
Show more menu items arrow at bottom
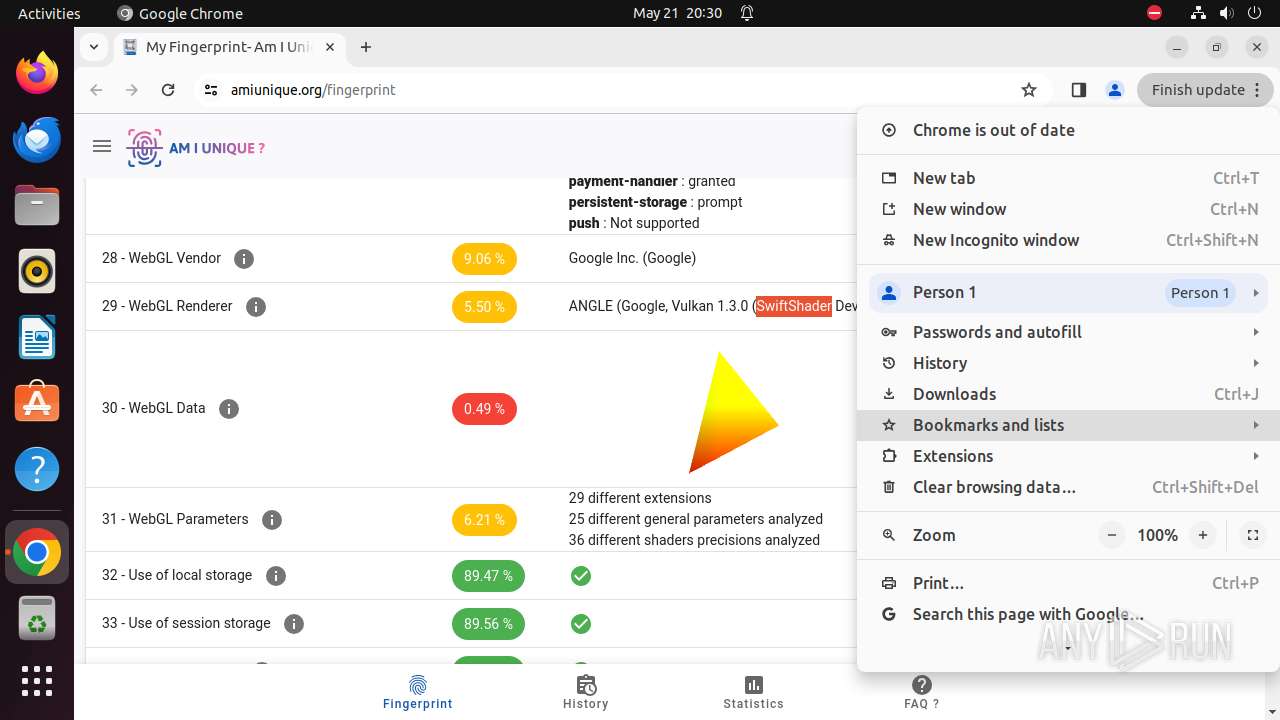click(x=1068, y=650)
